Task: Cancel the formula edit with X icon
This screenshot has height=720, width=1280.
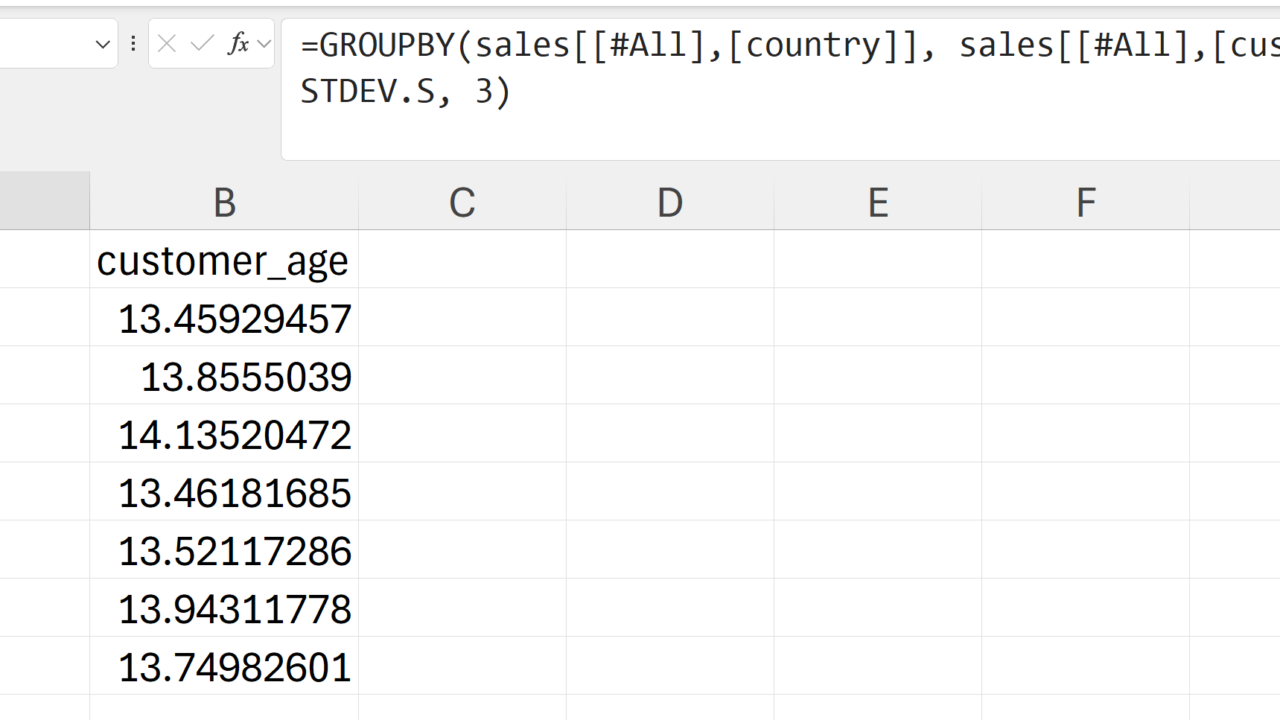Action: 167,44
